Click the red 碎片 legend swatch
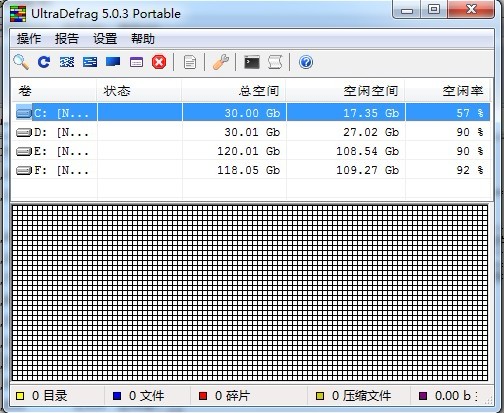This screenshot has height=413, width=504. (x=203, y=396)
